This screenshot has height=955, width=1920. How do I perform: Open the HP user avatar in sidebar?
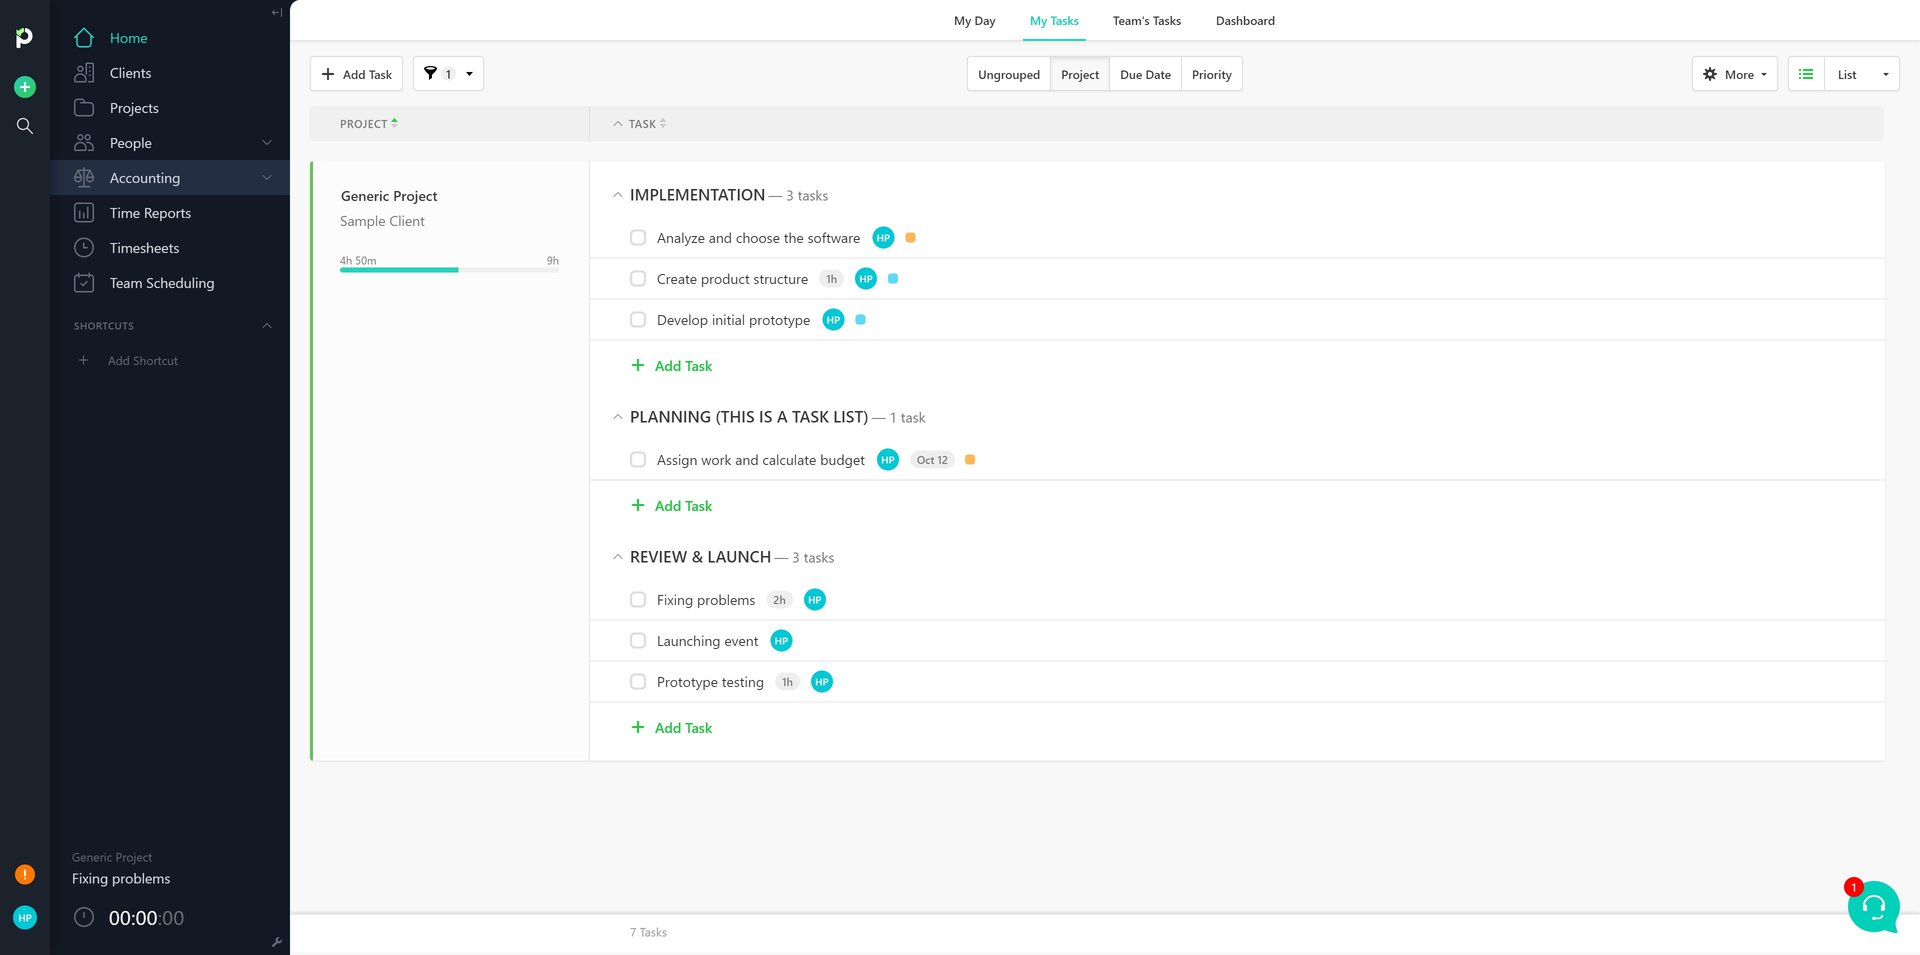[25, 918]
